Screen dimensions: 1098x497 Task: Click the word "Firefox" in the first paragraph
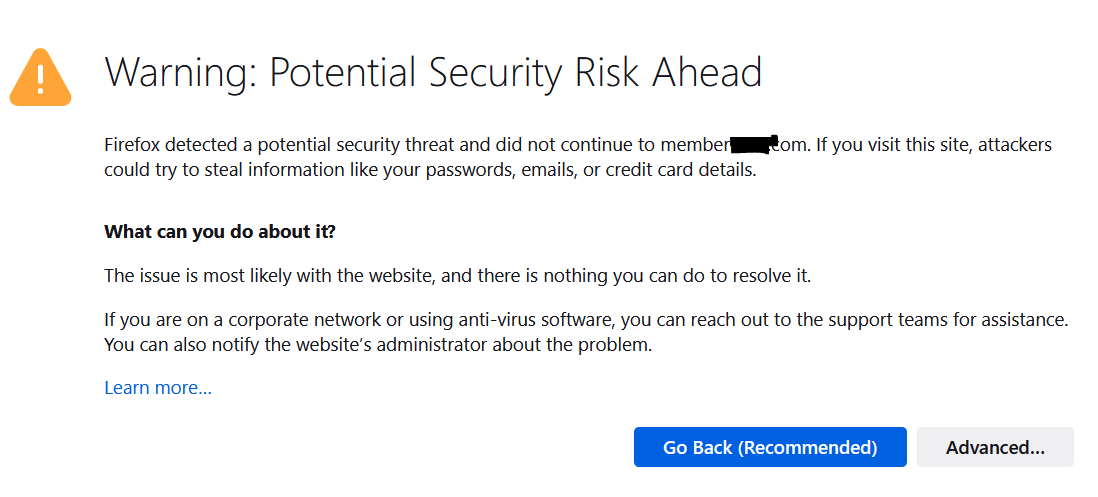point(132,146)
